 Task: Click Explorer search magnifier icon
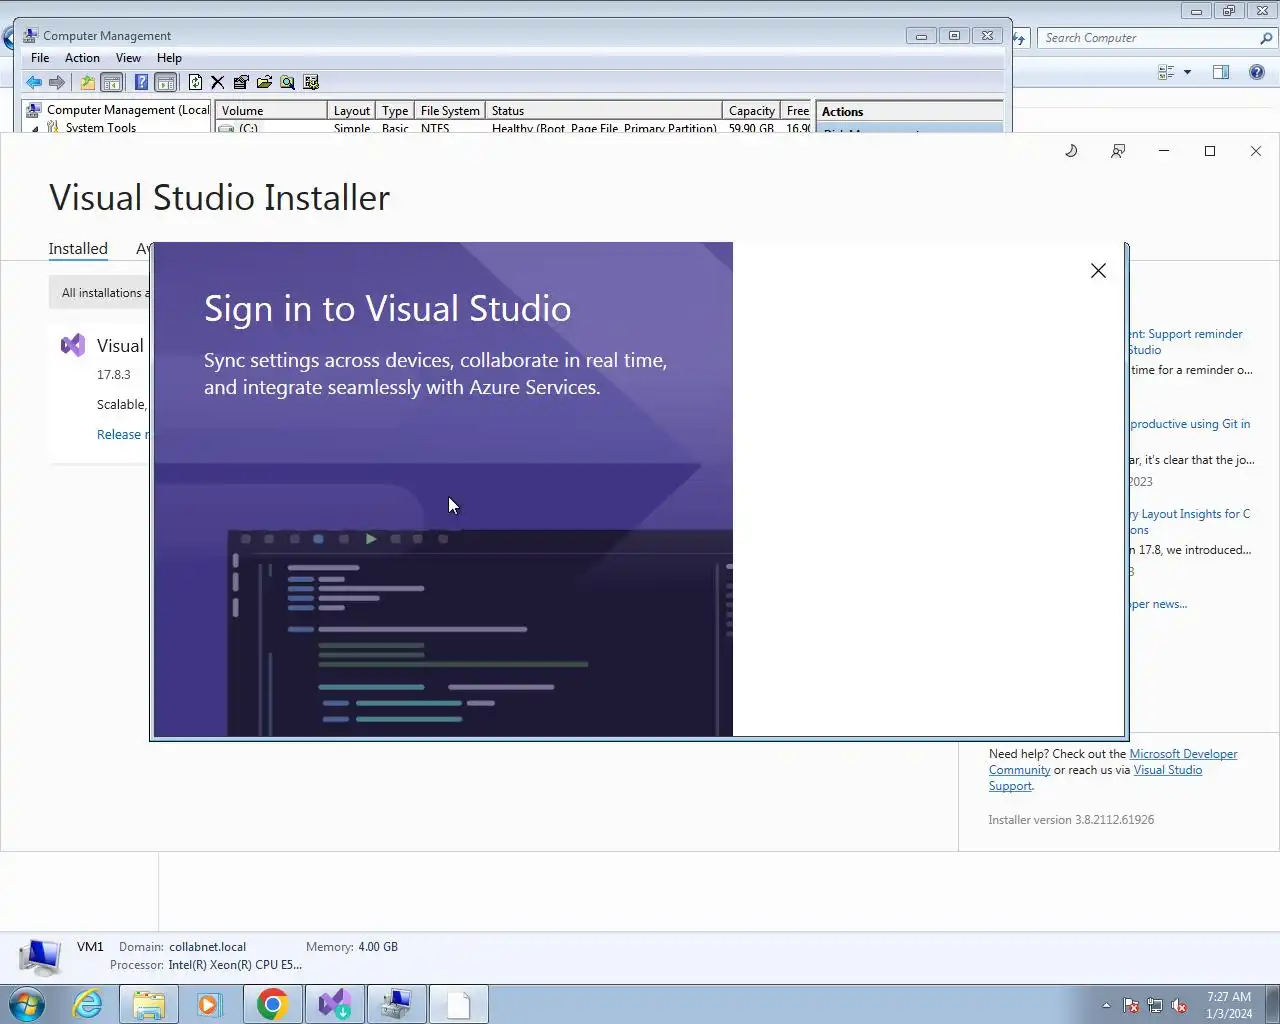point(1267,38)
